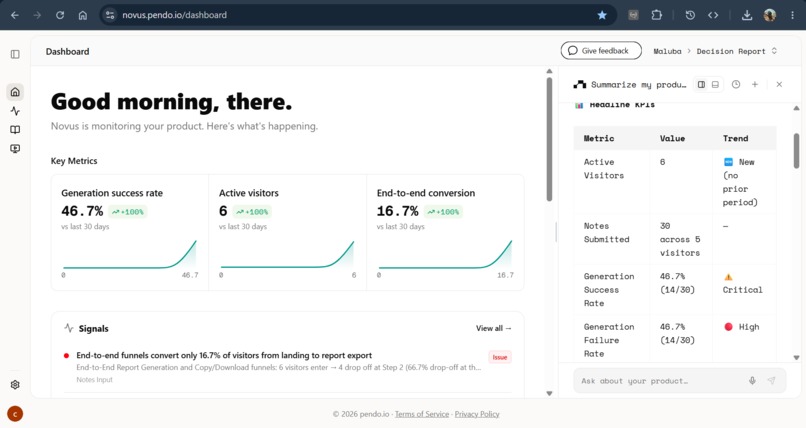Switch chat panel to side-by-side layout
806x428 pixels.
click(701, 84)
